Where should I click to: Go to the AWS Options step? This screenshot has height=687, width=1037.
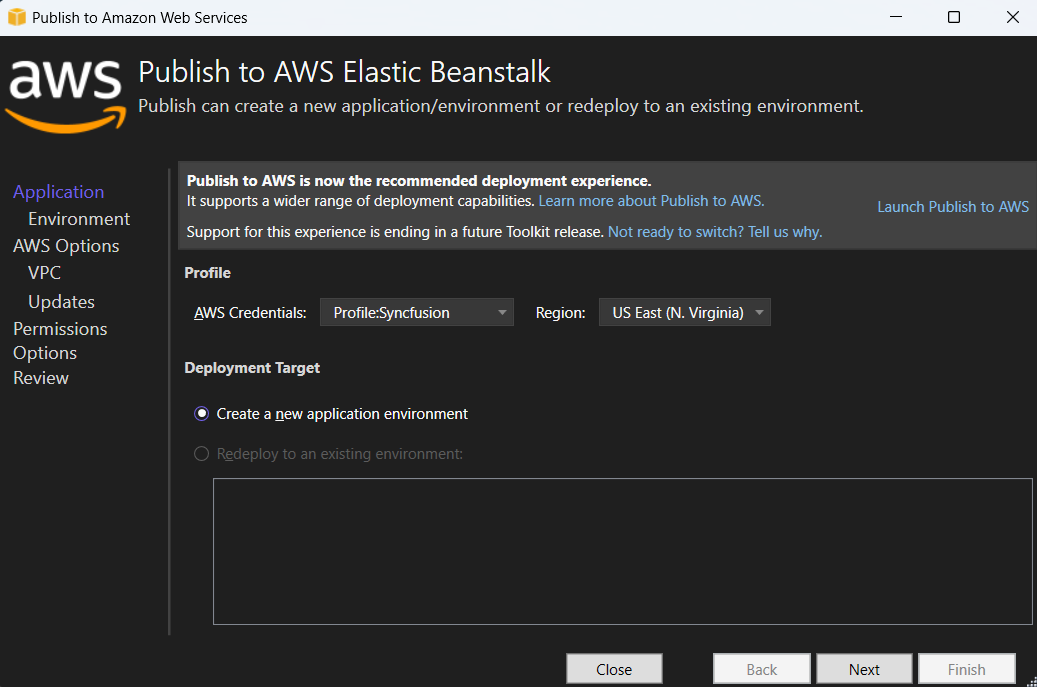click(66, 246)
